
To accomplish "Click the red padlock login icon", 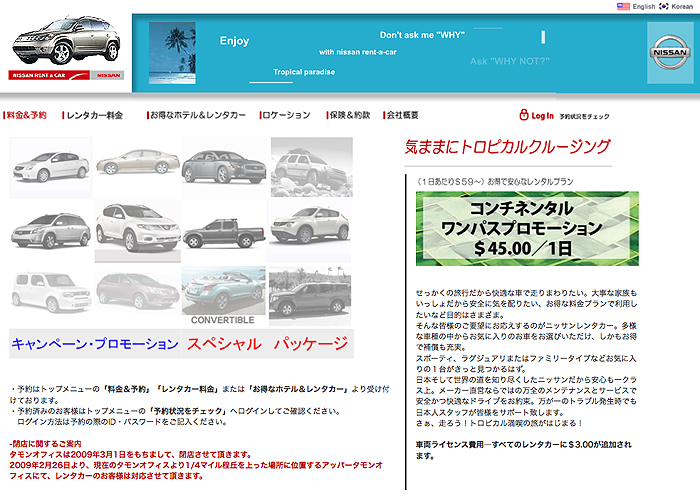I will coord(524,115).
